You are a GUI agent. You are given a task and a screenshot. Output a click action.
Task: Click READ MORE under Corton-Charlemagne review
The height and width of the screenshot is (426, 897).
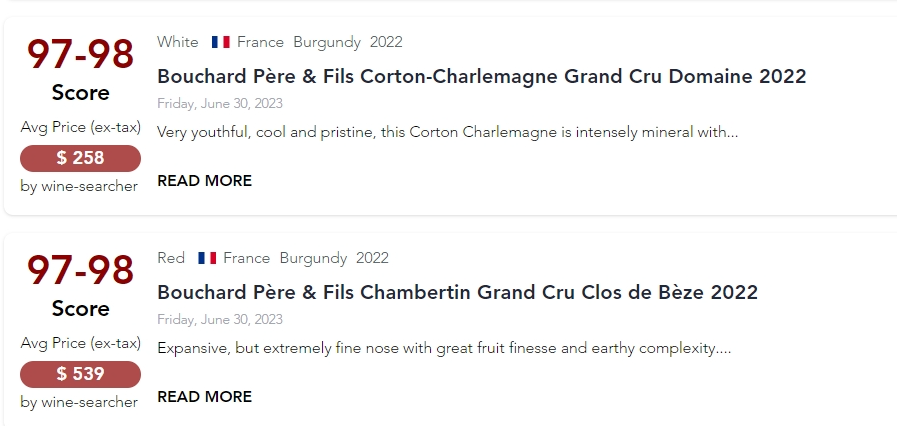(204, 181)
